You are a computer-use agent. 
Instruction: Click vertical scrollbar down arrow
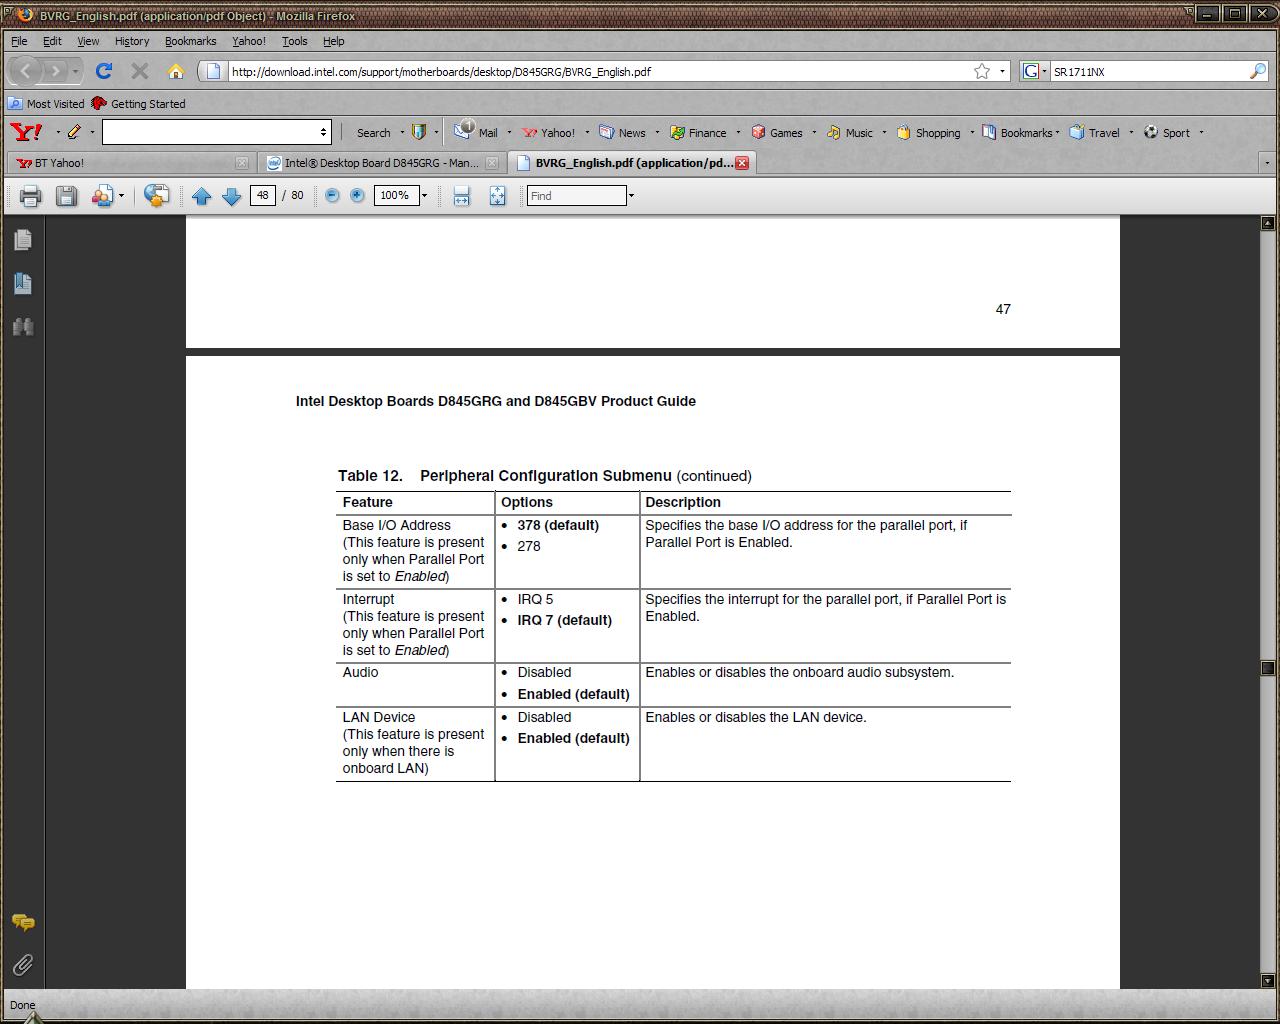[x=1268, y=981]
